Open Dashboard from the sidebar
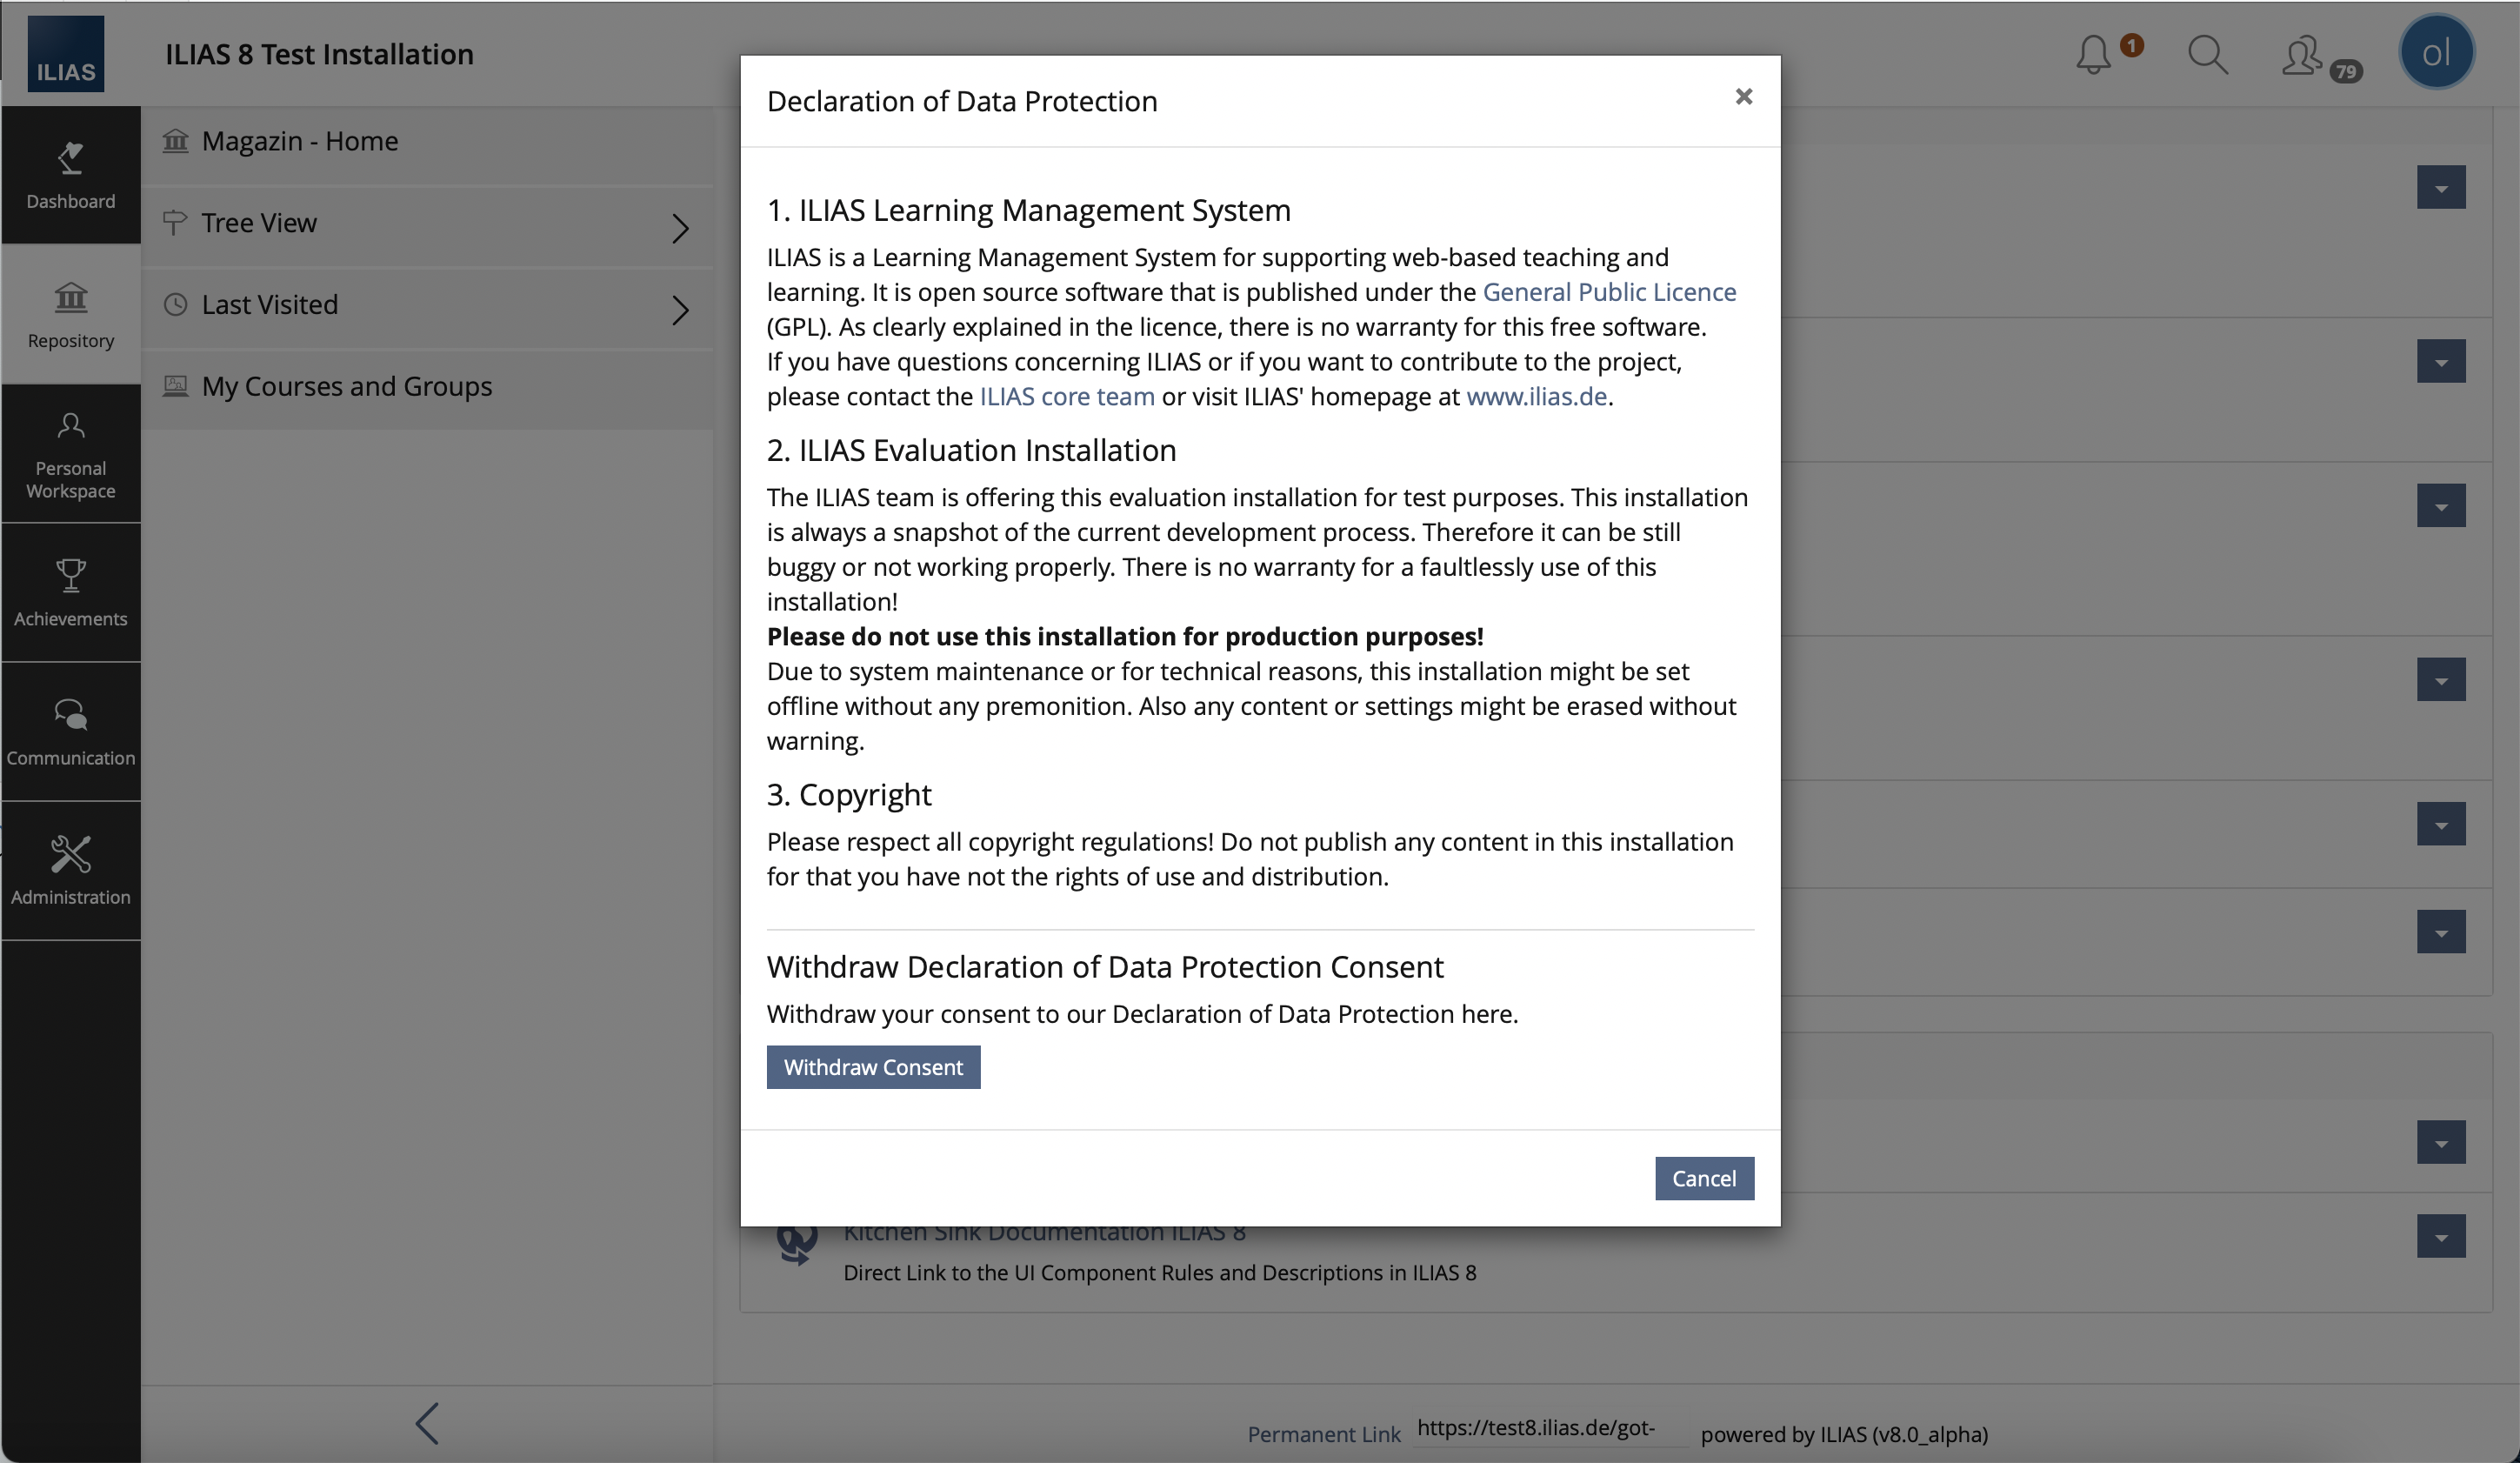 coord(71,175)
